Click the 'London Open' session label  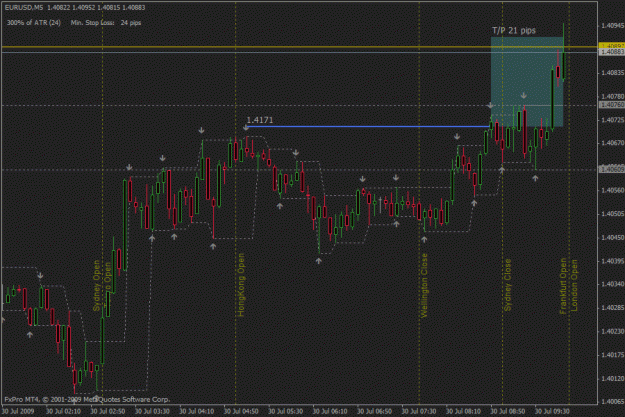574,285
